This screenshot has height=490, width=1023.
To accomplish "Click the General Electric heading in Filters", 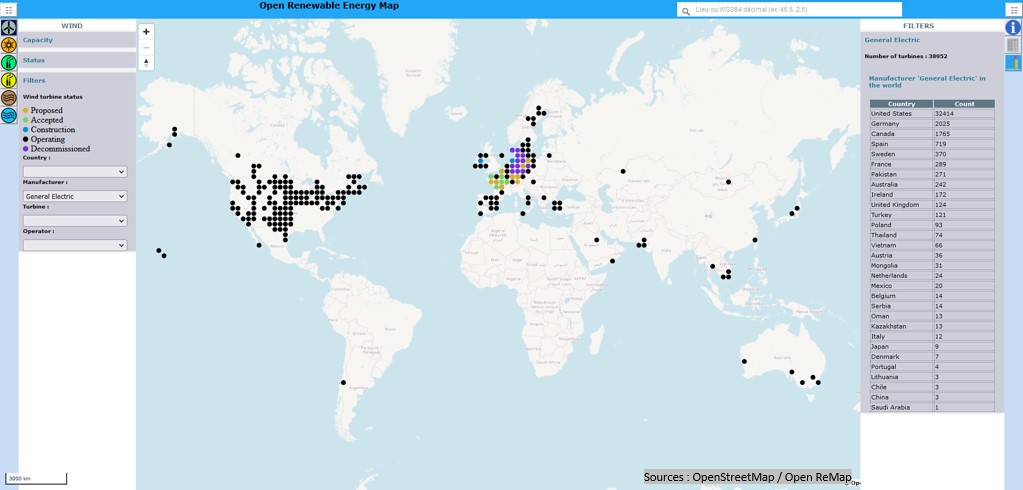I will pyautogui.click(x=892, y=40).
